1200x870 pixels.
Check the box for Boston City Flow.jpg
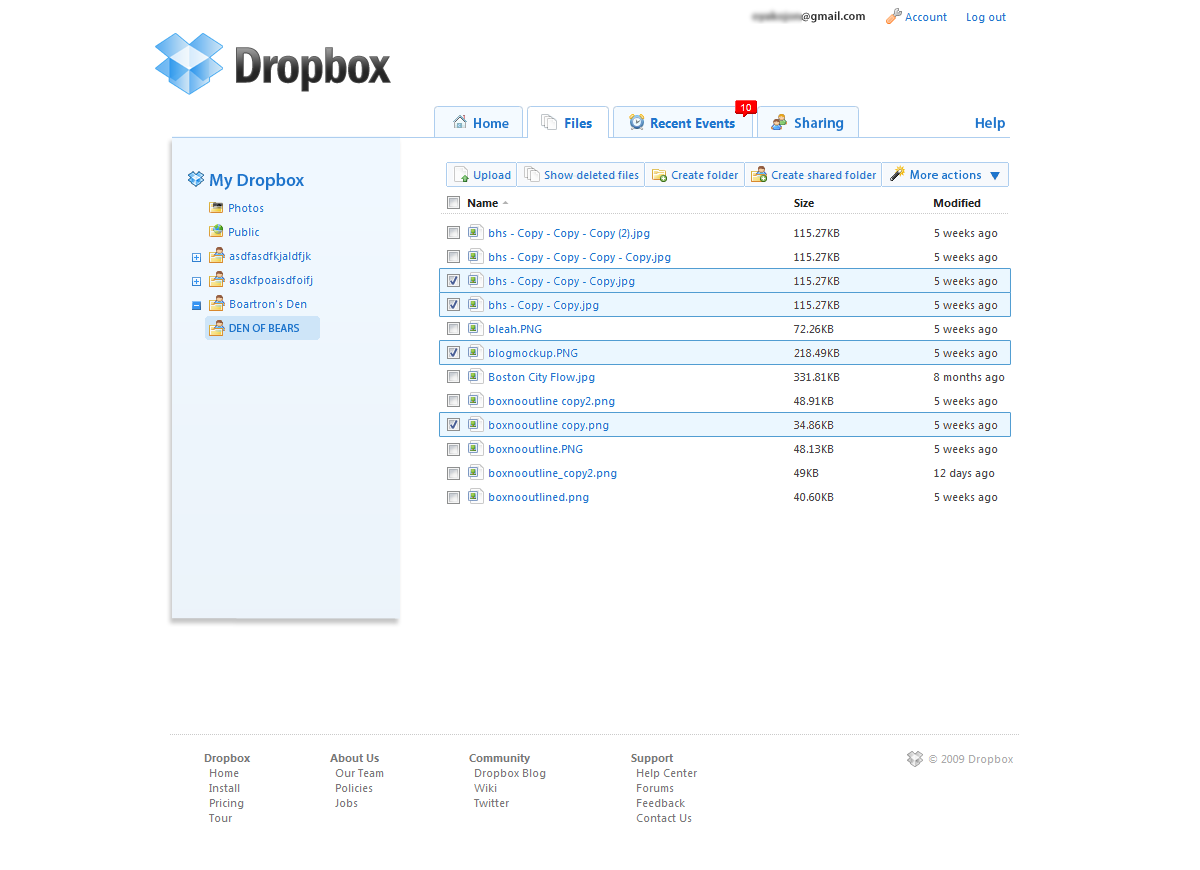click(454, 377)
